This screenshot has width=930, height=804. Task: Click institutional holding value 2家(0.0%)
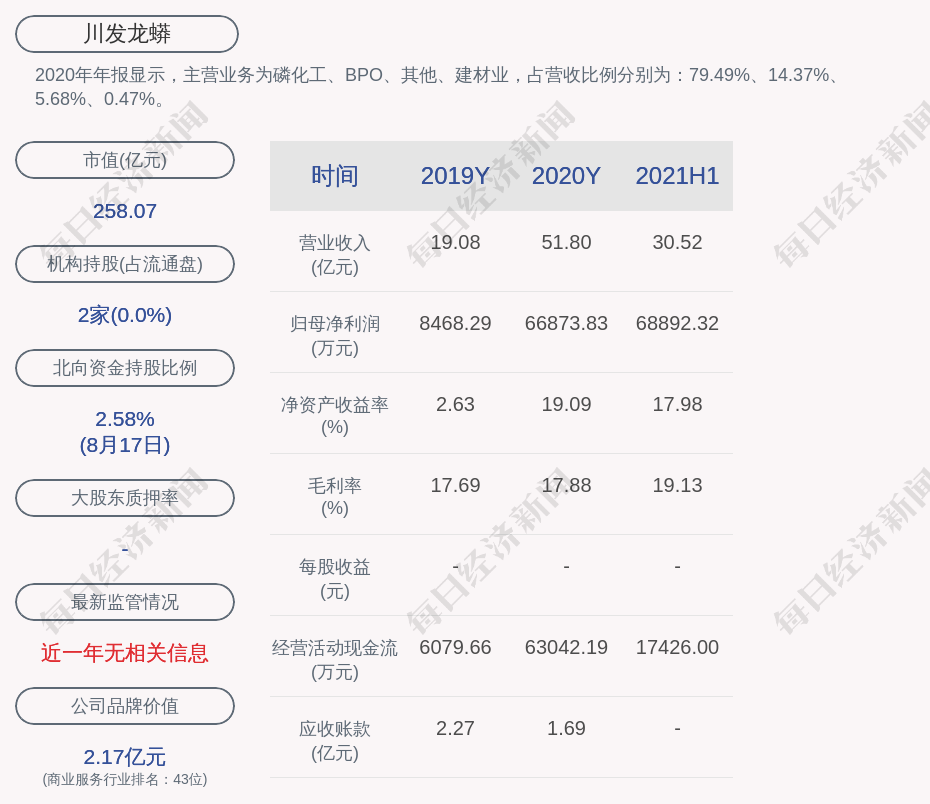(x=125, y=315)
